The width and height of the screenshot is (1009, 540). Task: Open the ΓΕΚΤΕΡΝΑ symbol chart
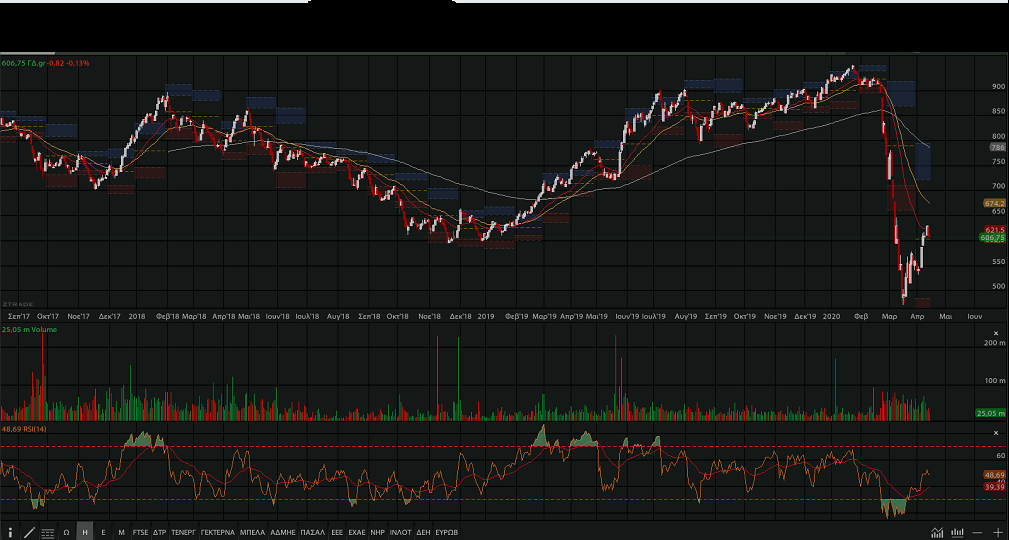[x=217, y=532]
